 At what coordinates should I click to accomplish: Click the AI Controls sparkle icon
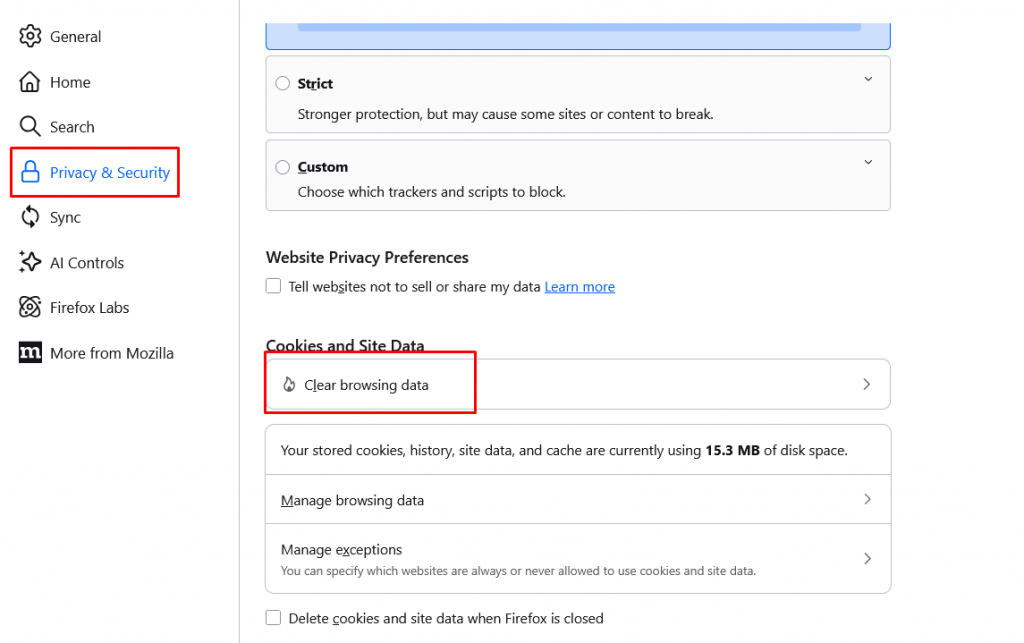pyautogui.click(x=30, y=263)
